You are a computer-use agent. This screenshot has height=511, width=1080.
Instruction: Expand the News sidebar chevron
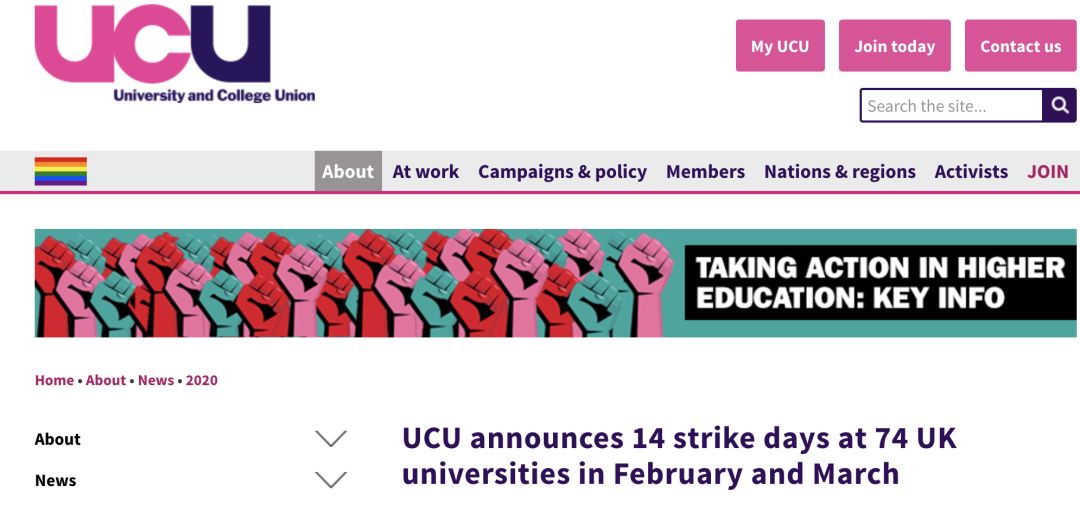point(331,480)
